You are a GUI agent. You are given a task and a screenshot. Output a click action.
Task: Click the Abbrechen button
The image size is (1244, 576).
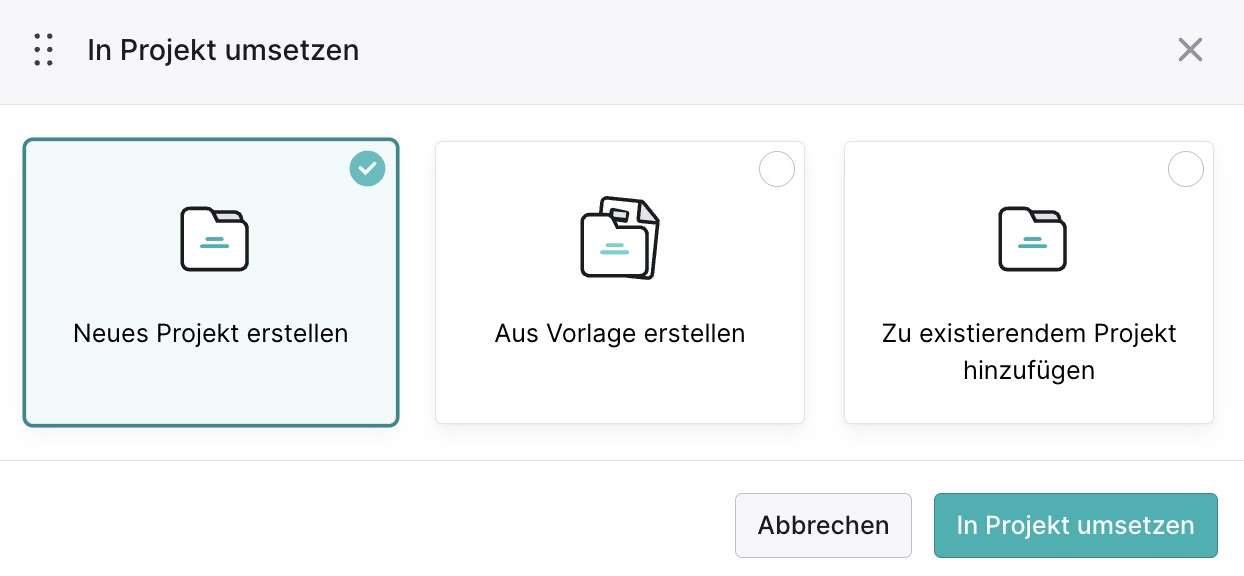tap(823, 525)
